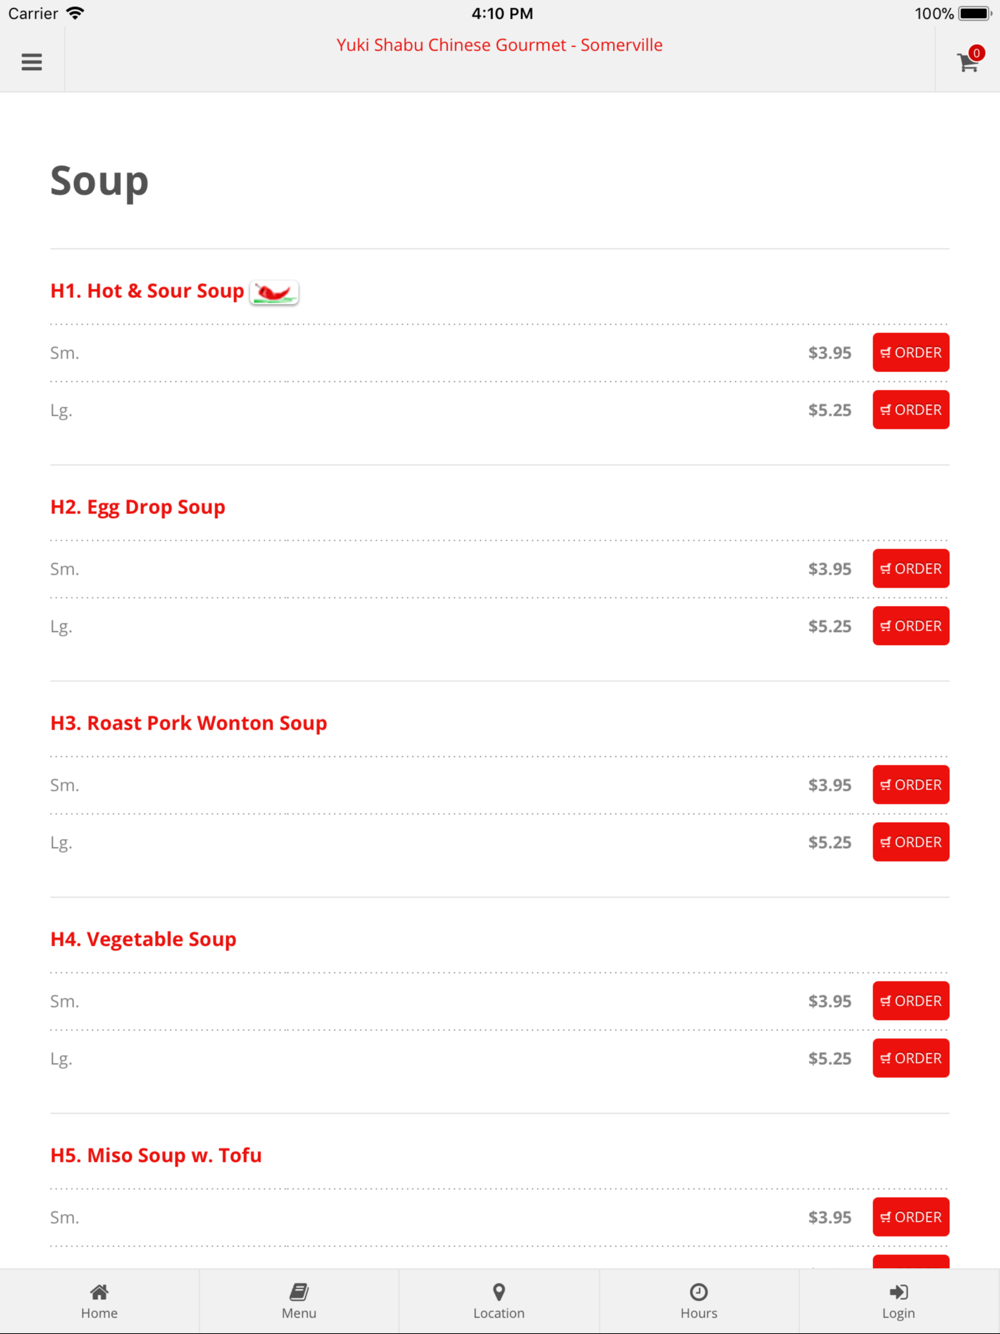The image size is (1000, 1334).
Task: Go to Home tab in bottom bar
Action: point(99,1301)
